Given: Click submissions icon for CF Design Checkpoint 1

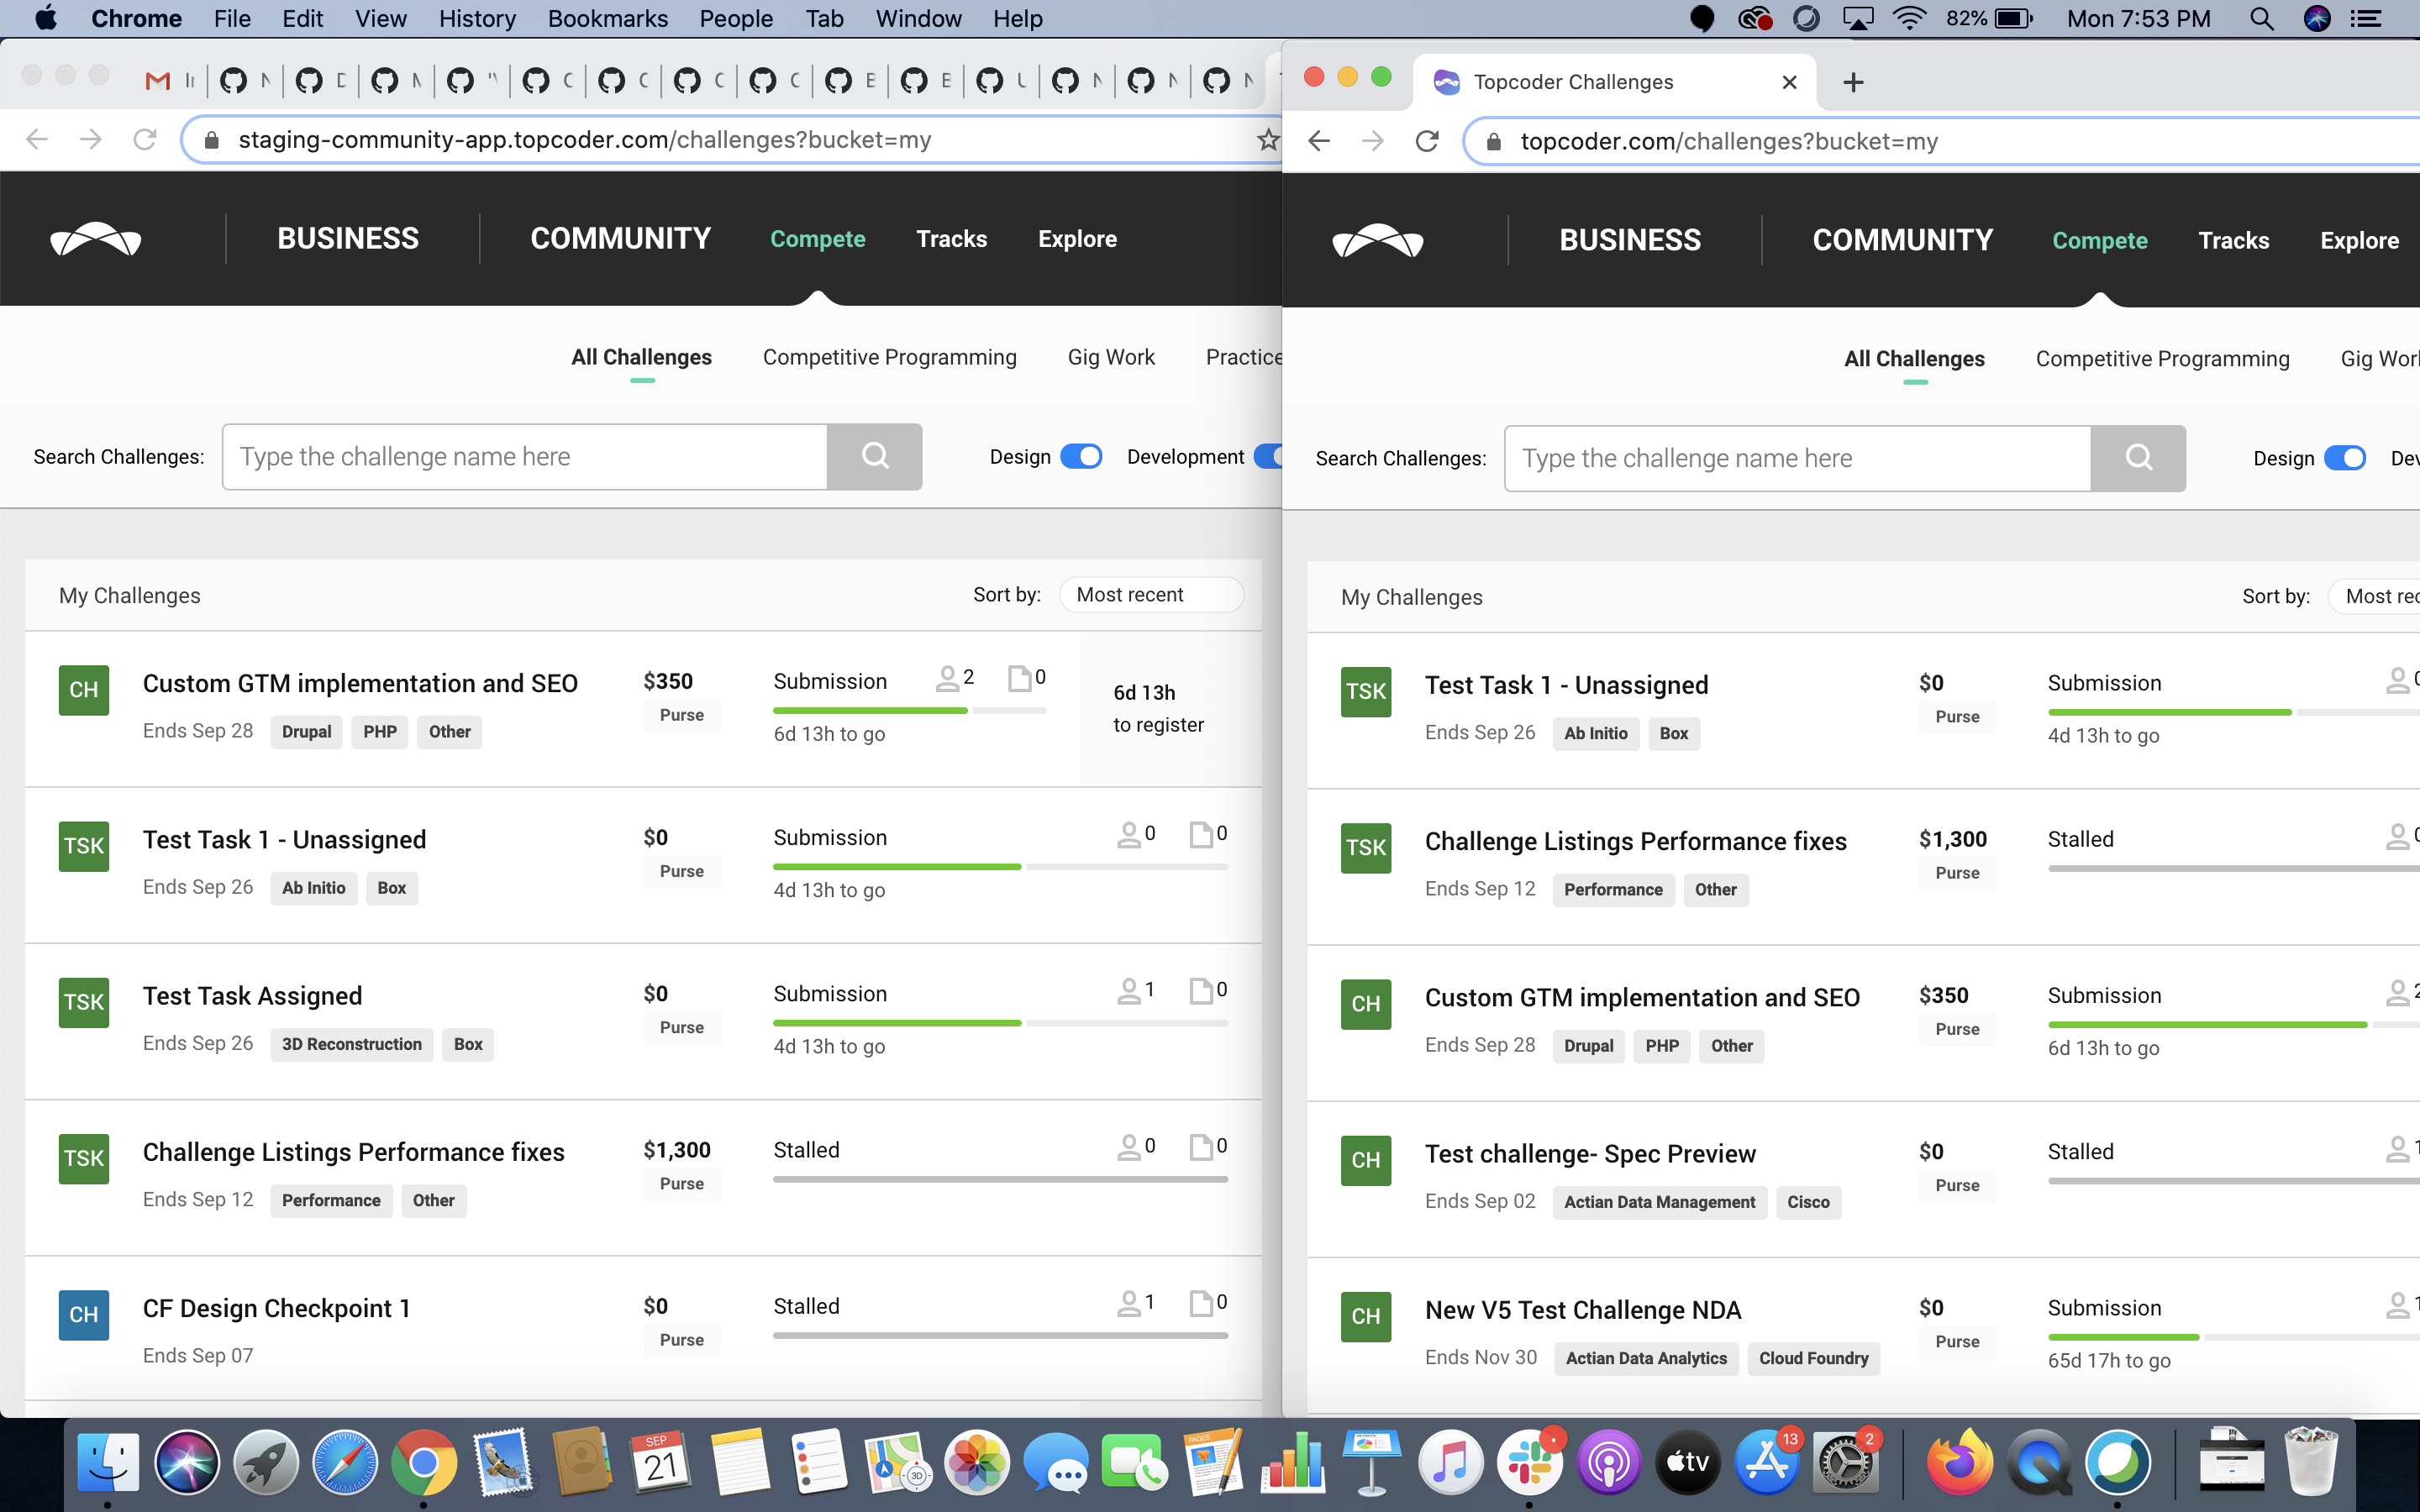Looking at the screenshot, I should tap(1200, 1302).
